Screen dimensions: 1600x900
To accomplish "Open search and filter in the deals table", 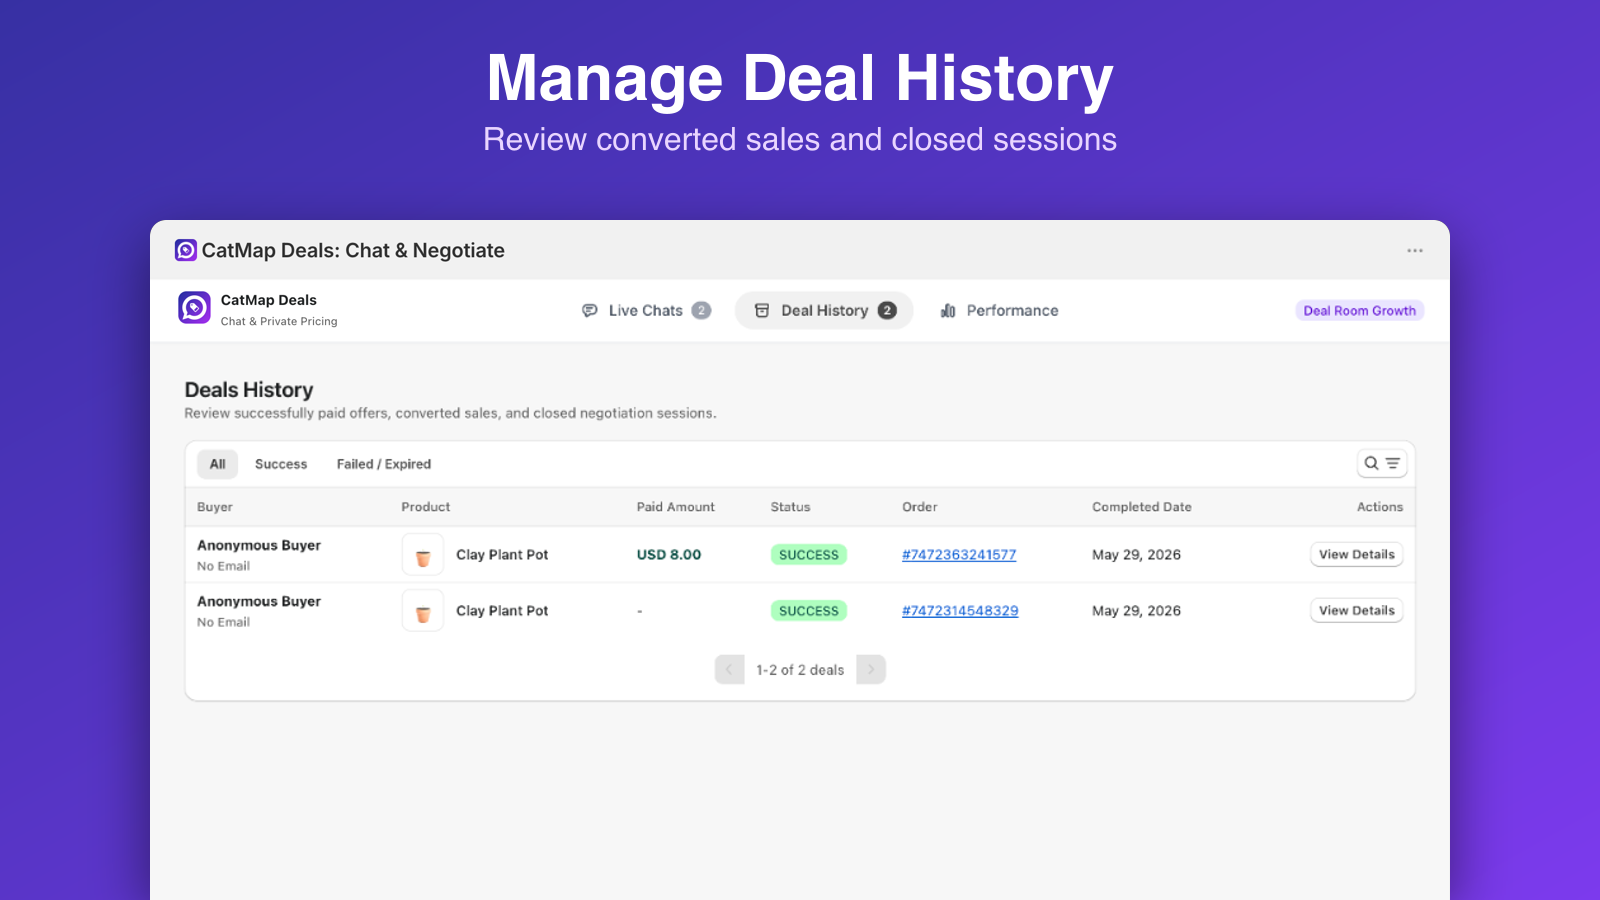I will pyautogui.click(x=1382, y=463).
